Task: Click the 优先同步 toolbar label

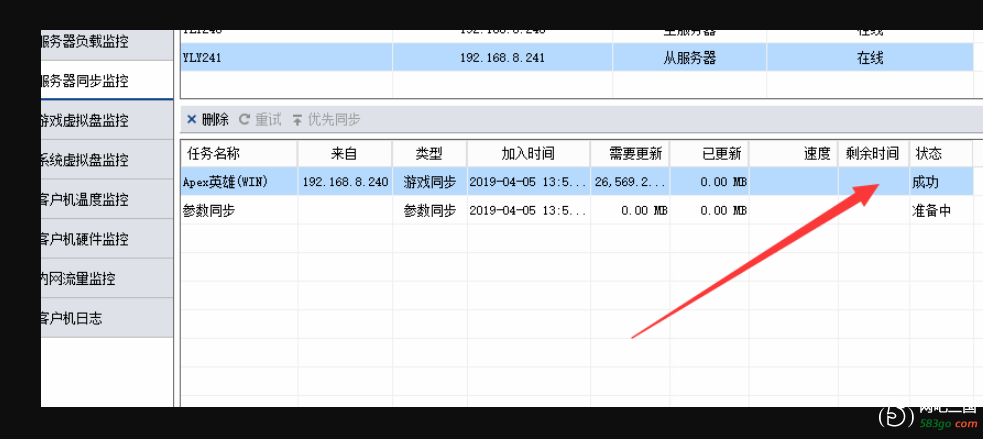Action: pos(334,119)
